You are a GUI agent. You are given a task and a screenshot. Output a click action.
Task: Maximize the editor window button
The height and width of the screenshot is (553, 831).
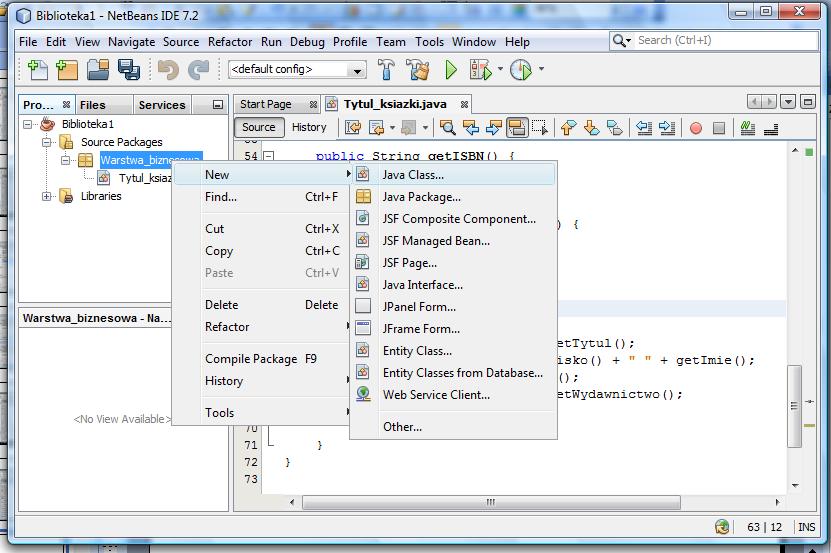(808, 102)
